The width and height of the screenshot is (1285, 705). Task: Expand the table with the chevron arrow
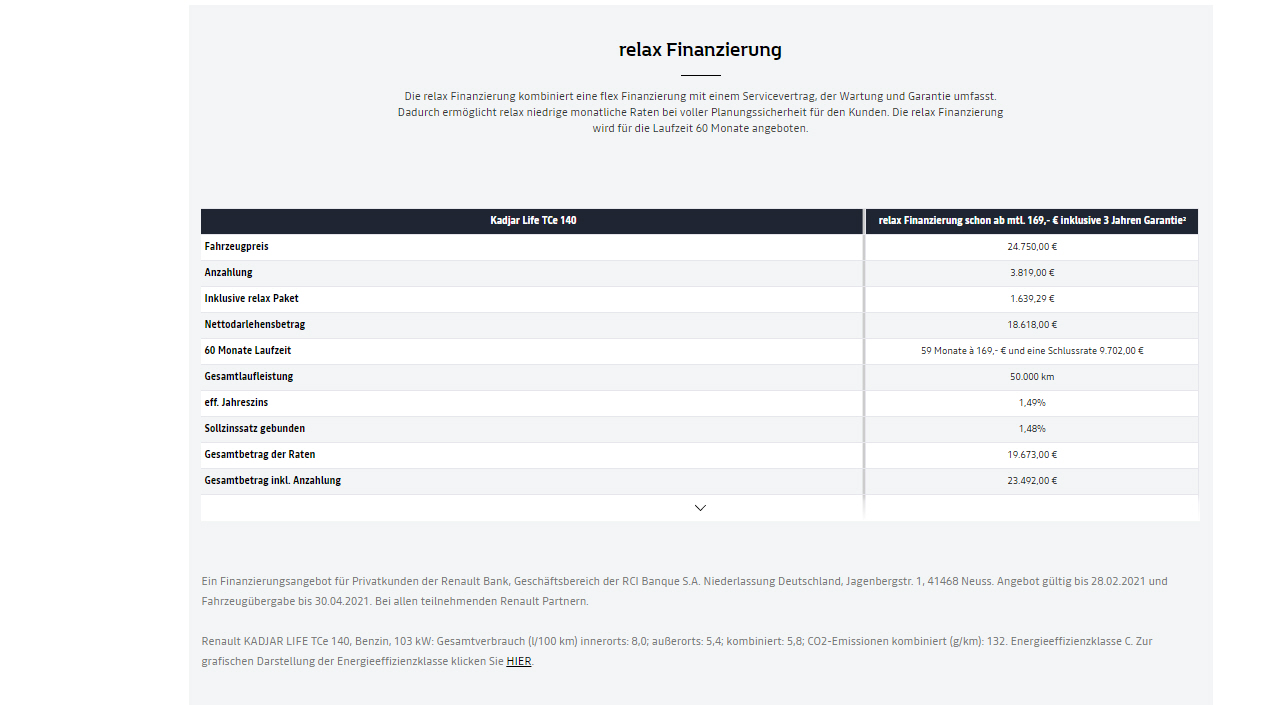point(700,508)
